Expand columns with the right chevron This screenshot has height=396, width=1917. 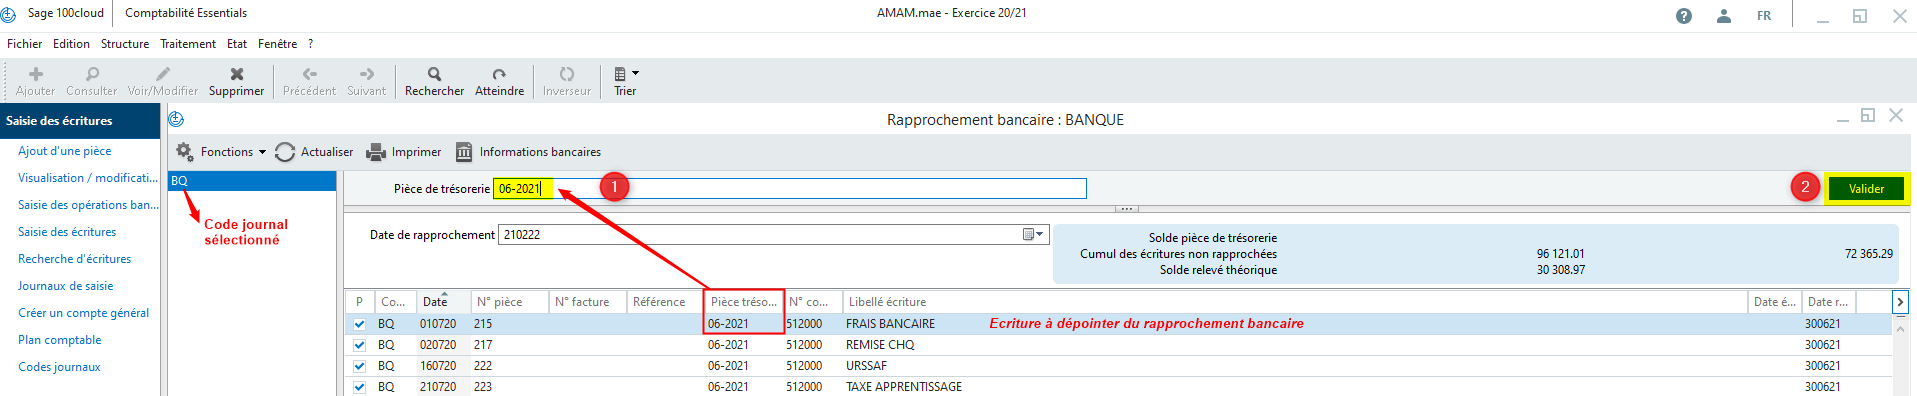point(1900,302)
